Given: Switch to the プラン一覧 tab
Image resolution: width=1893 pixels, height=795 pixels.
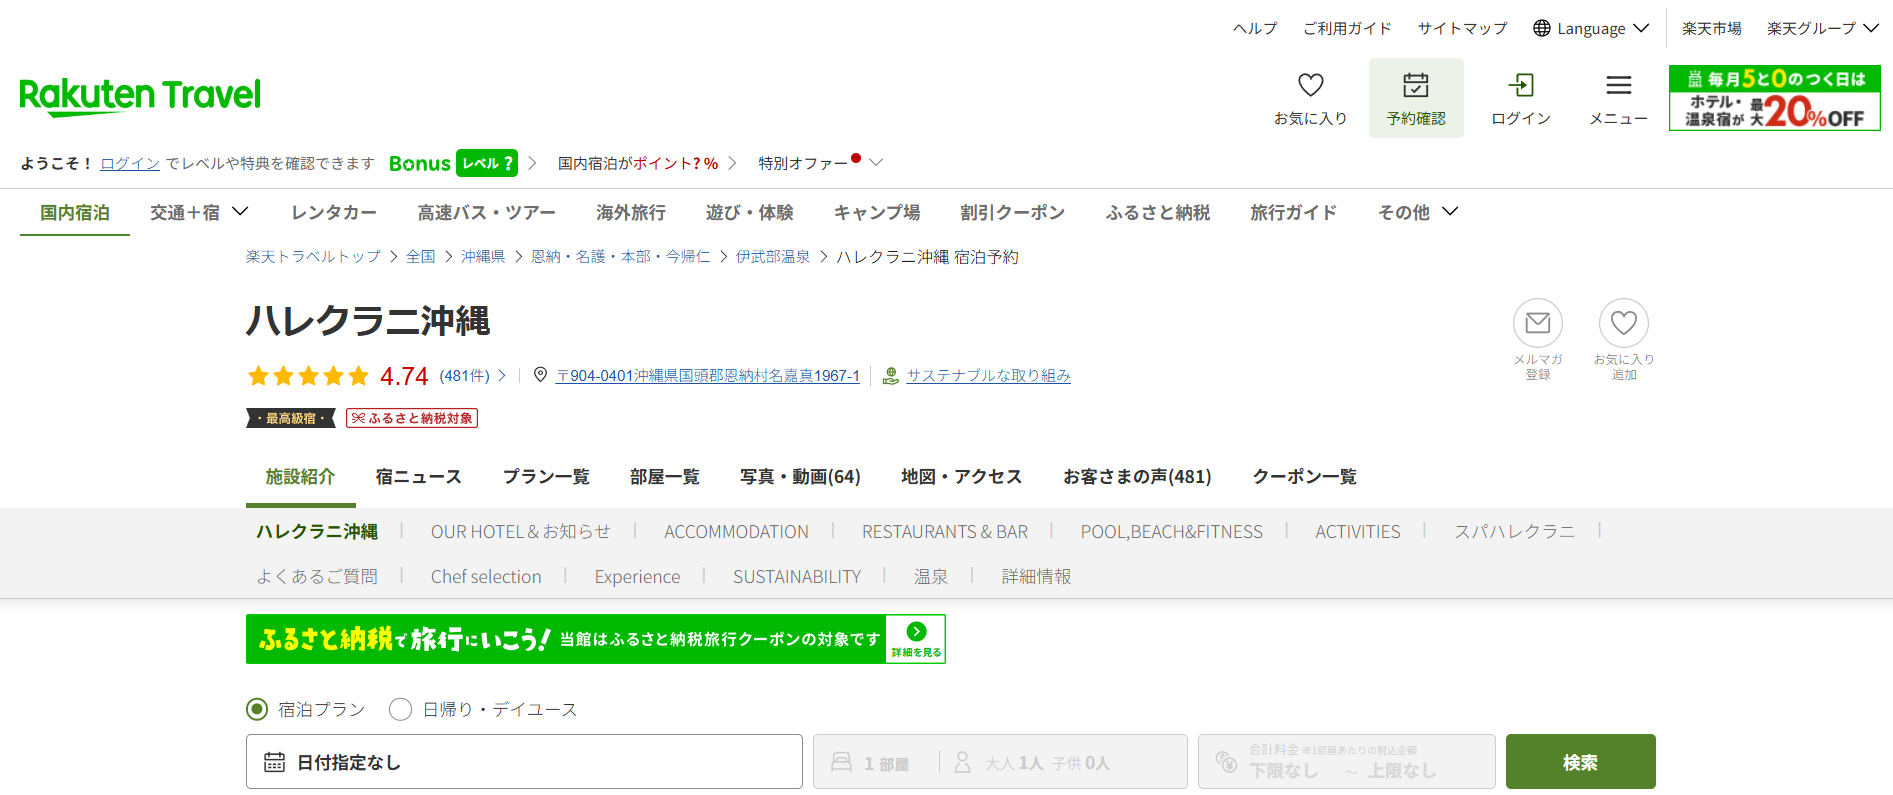Looking at the screenshot, I should [546, 477].
